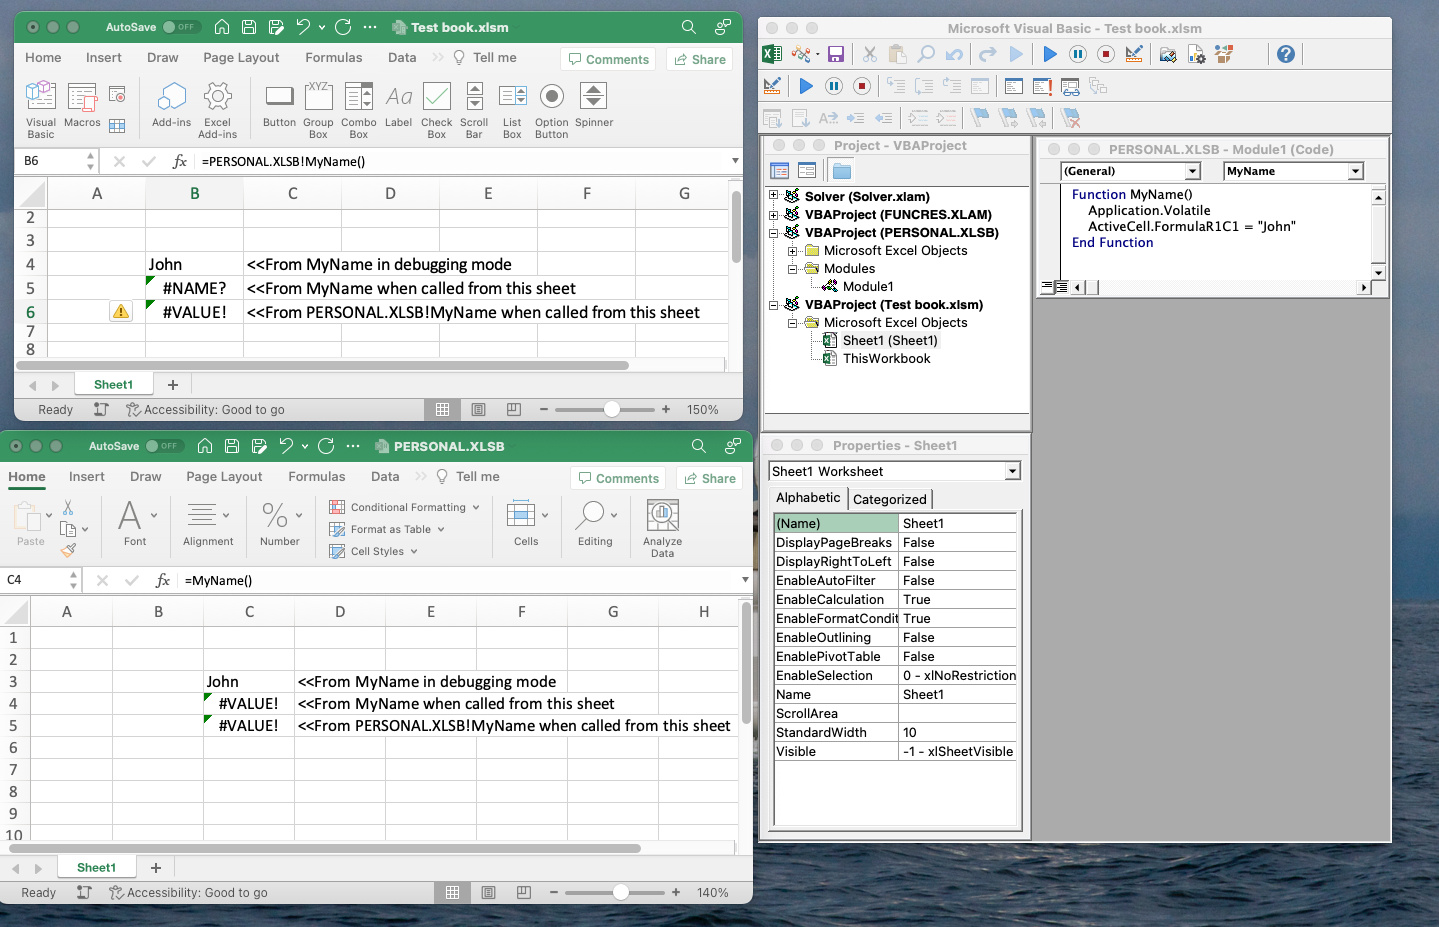Switch to the Formulas tab in Test book.xlsm
Viewport: 1439px width, 927px height.
pos(334,58)
